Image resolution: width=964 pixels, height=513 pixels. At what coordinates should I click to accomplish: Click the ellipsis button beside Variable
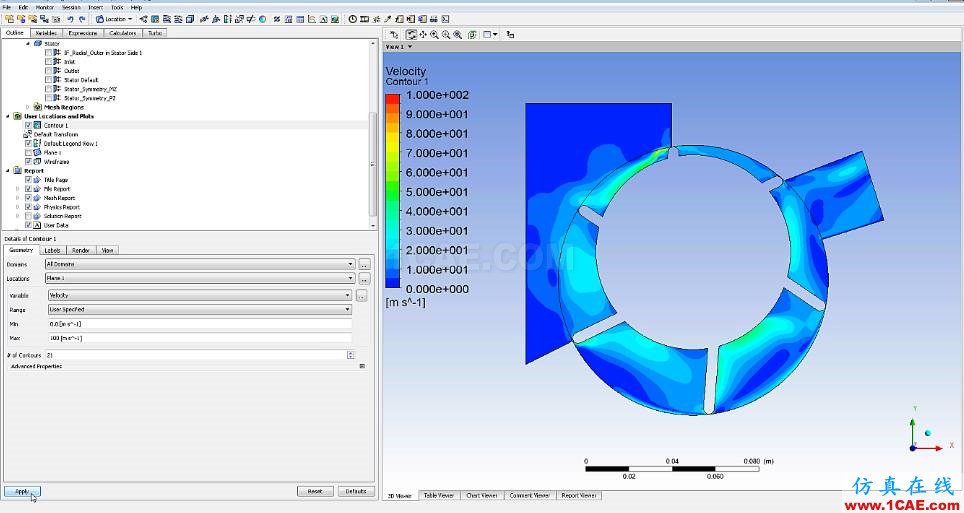(x=362, y=296)
